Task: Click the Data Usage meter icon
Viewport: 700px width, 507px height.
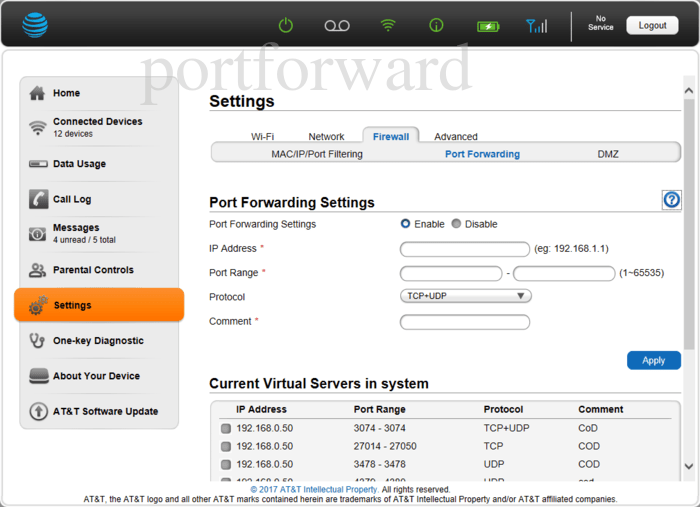Action: point(38,164)
